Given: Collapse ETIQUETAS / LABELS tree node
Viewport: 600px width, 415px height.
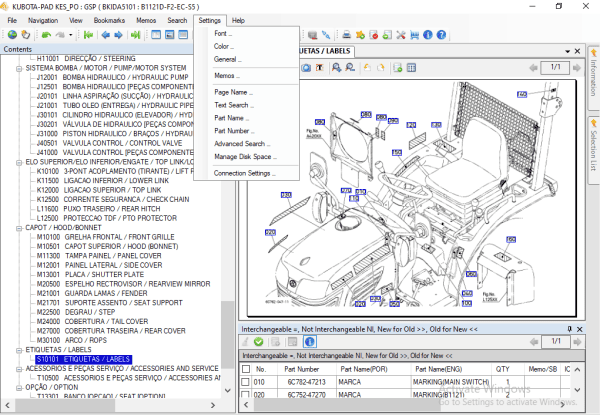Looking at the screenshot, I should click(19, 350).
